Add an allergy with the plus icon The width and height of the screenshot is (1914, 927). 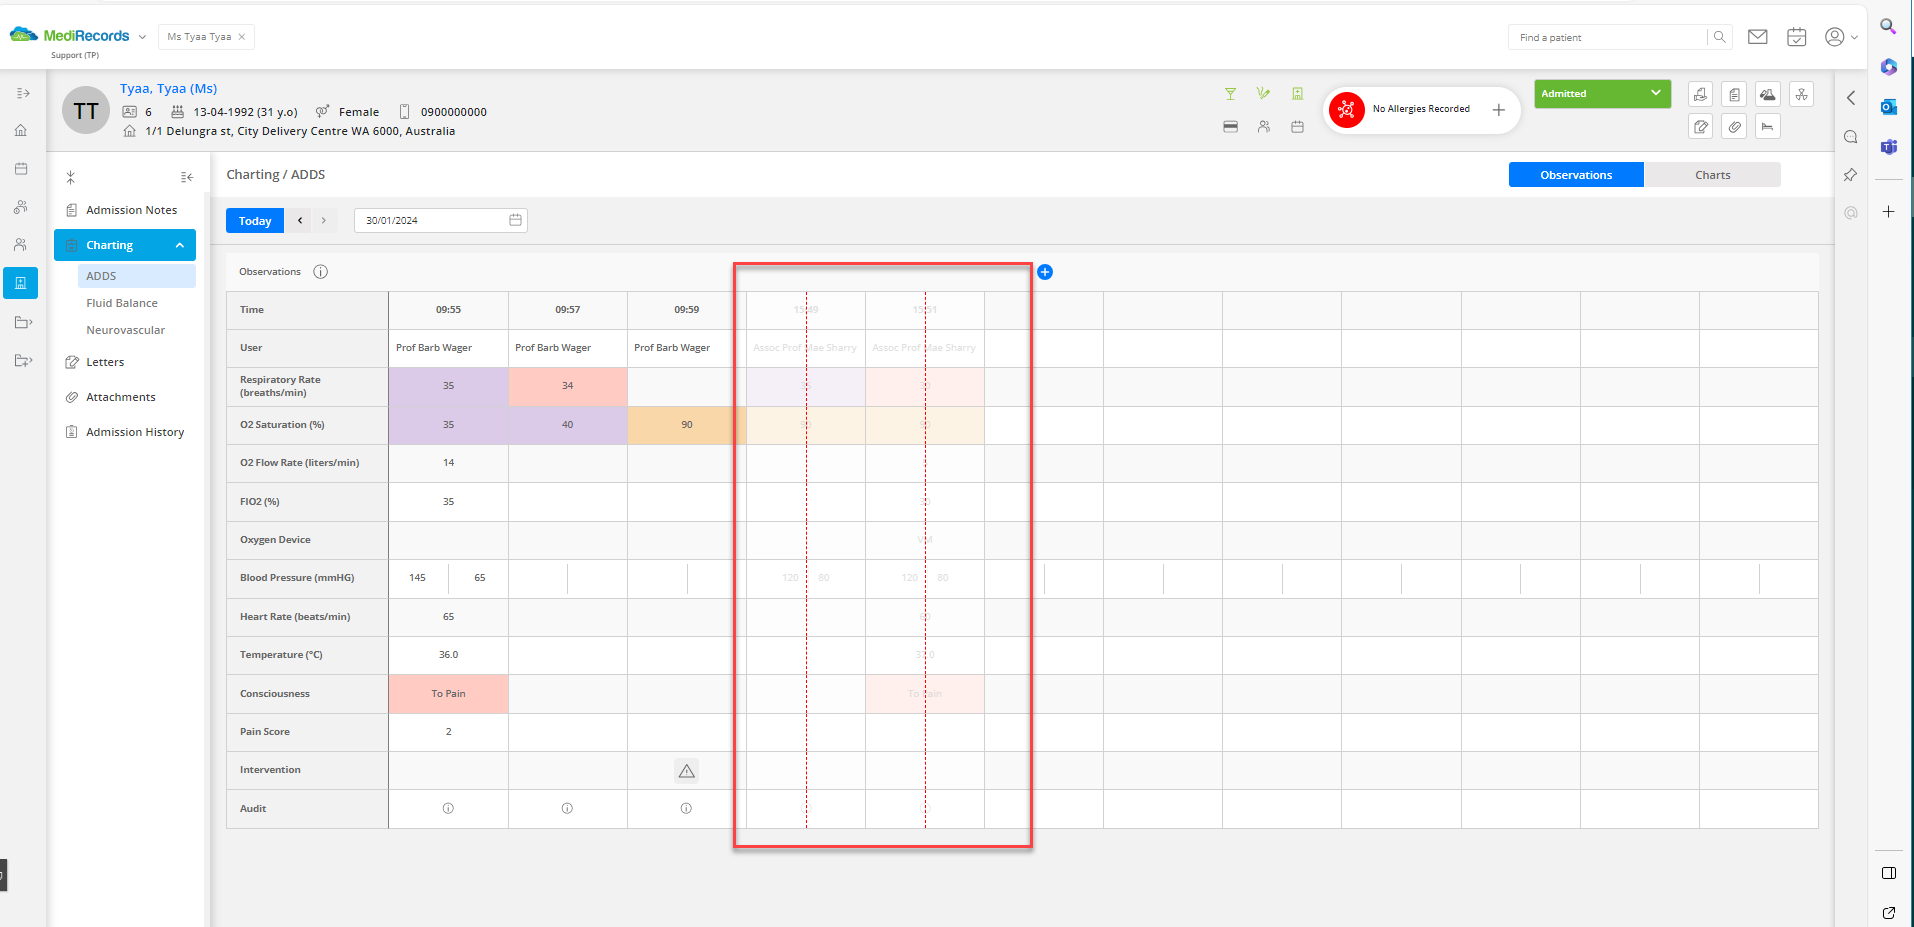click(1499, 110)
